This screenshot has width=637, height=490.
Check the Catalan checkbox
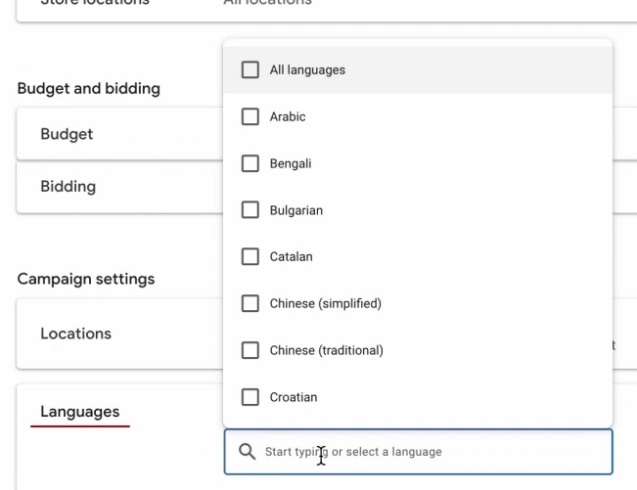tap(250, 257)
